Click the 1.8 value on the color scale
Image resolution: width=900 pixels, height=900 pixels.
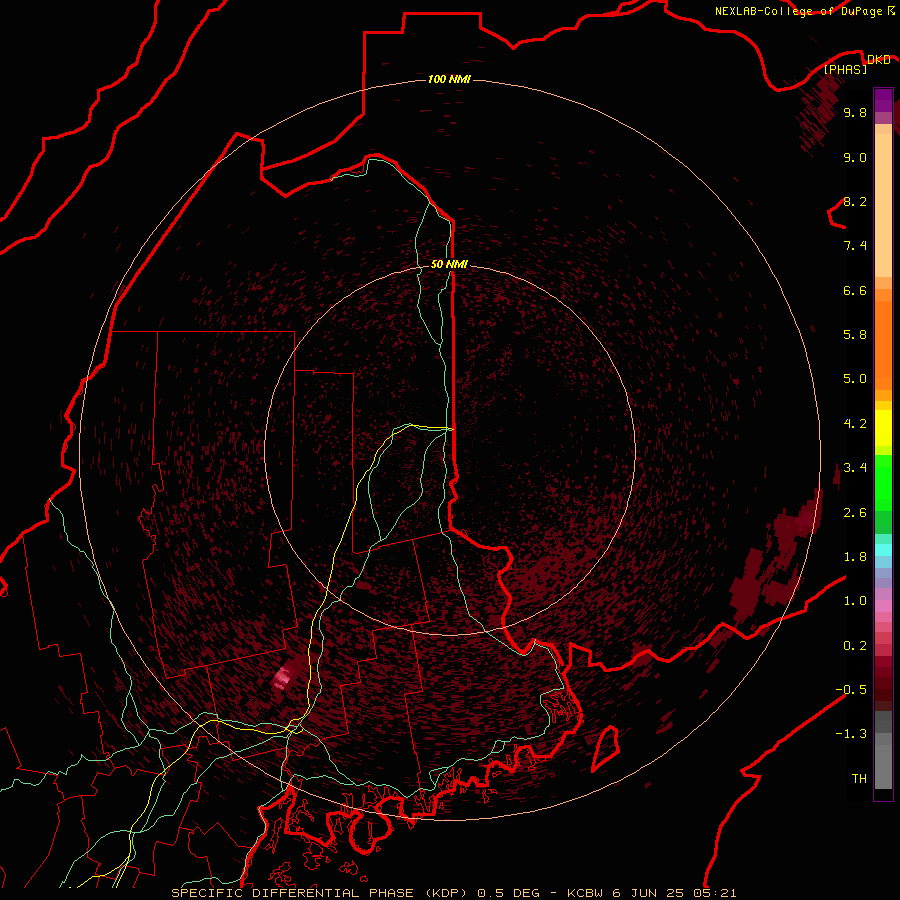coord(855,557)
